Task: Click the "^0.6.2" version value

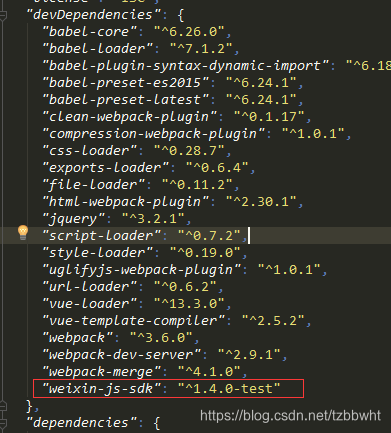Action: point(186,287)
